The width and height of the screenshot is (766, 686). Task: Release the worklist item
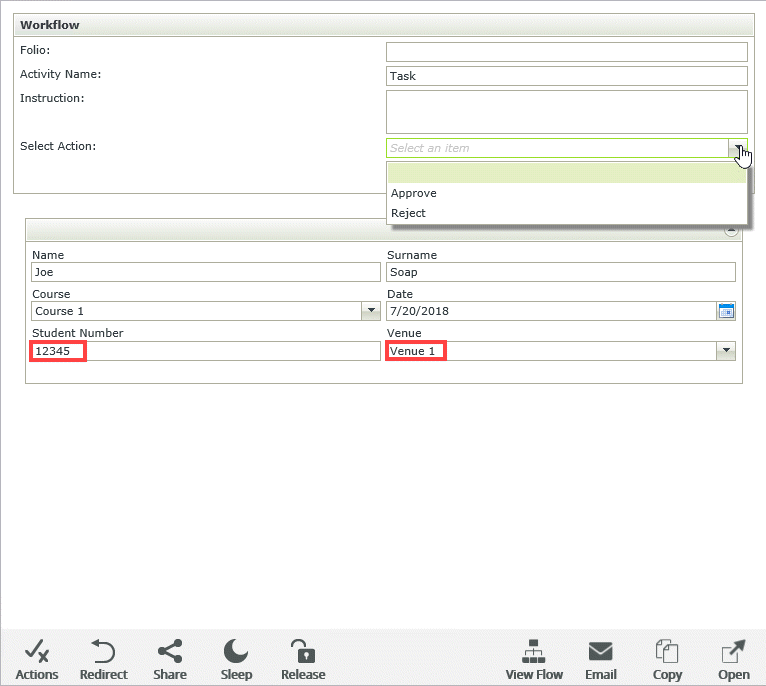point(303,660)
